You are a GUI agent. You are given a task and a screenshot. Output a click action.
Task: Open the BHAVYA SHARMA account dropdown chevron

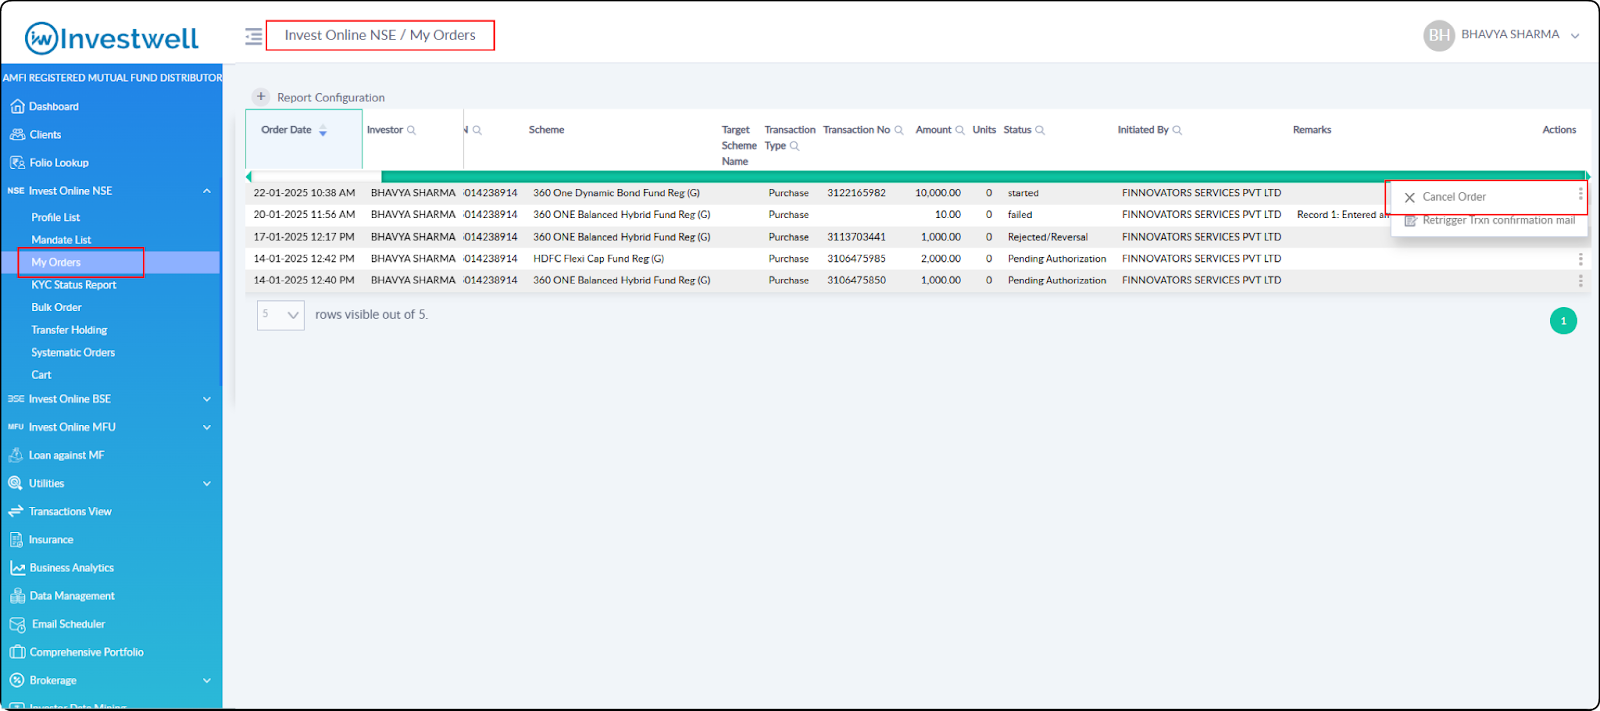[1575, 36]
